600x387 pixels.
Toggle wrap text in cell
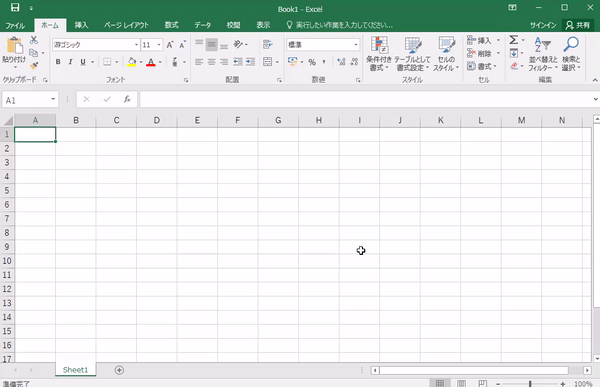click(x=267, y=44)
